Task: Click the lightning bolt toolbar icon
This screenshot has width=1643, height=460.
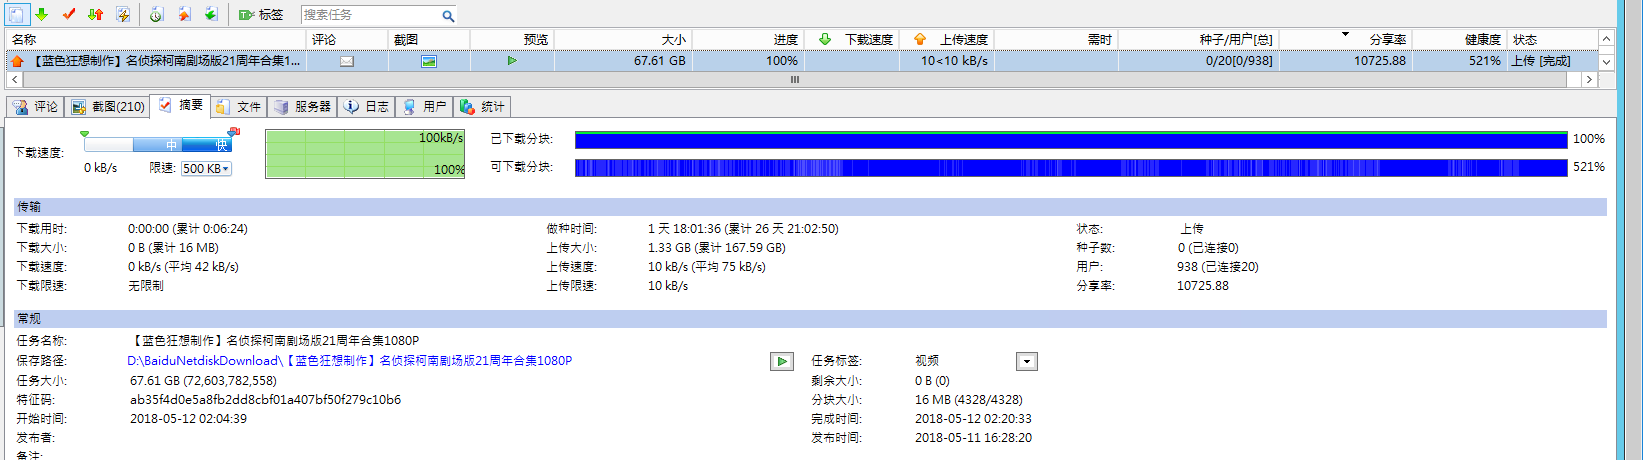Action: point(123,14)
